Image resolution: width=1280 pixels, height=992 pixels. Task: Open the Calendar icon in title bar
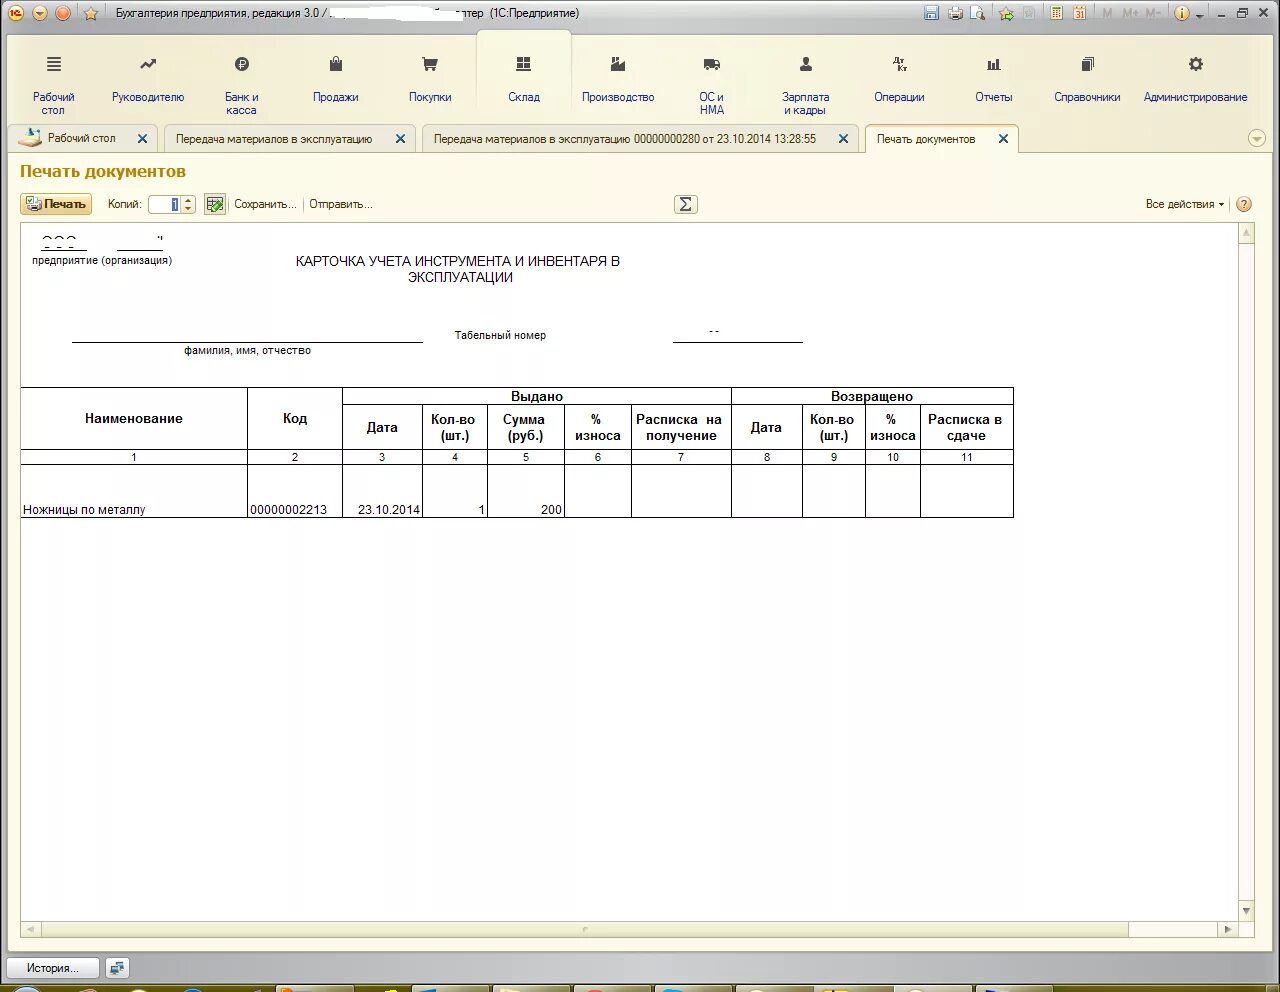click(x=1079, y=13)
